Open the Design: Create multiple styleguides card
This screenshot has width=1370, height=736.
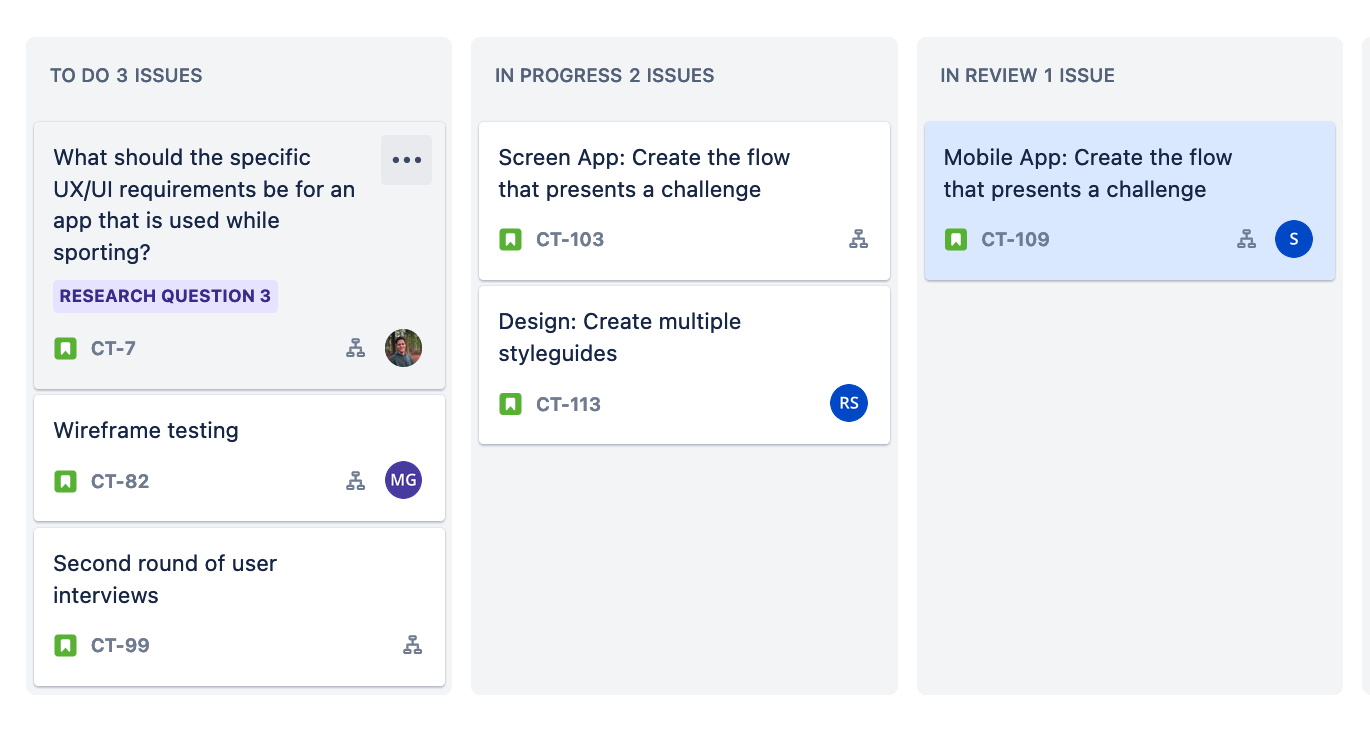click(684, 365)
